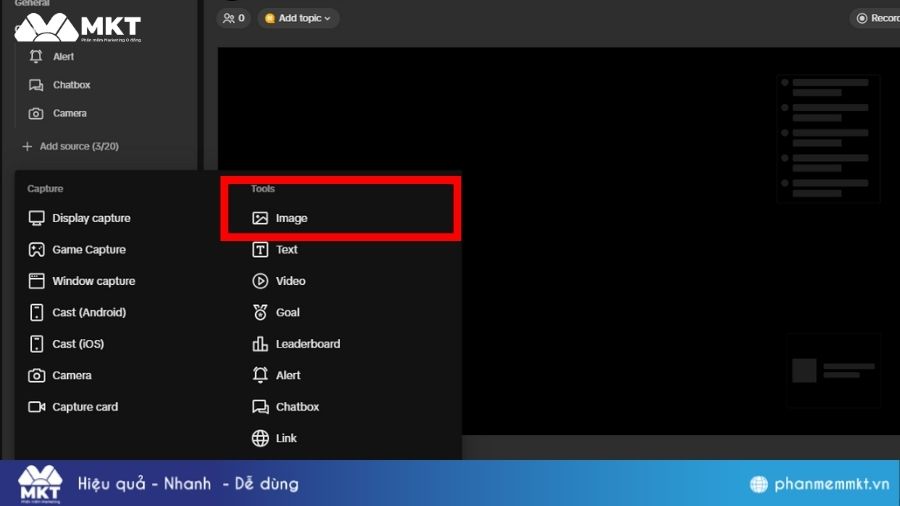Click the Text tool T icon
Screen dimensions: 900x506
260,250
